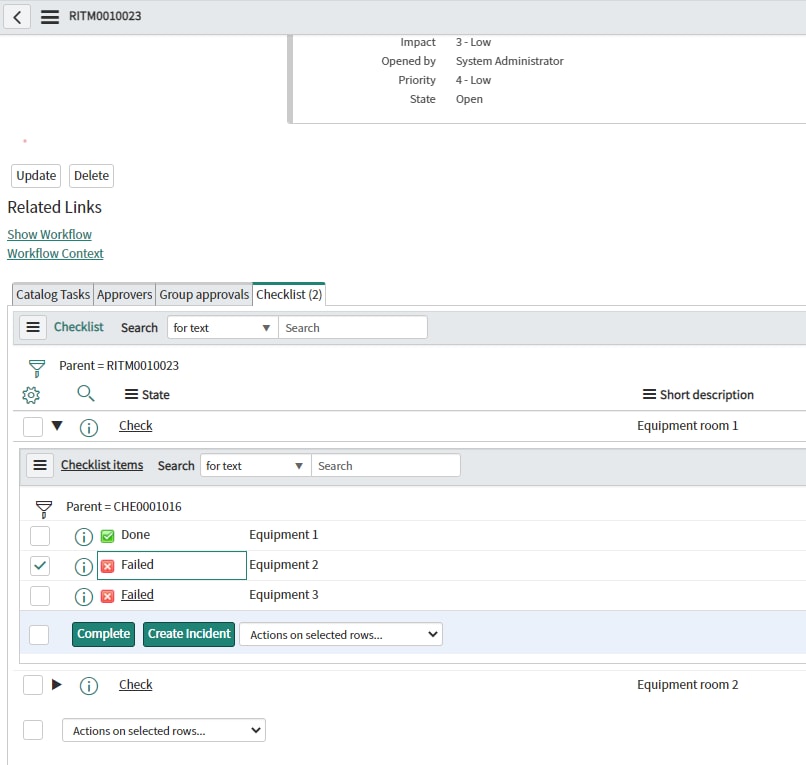Click the 'Parent = CHE0001016' filter breadcrumb
806x765 pixels.
click(x=124, y=506)
